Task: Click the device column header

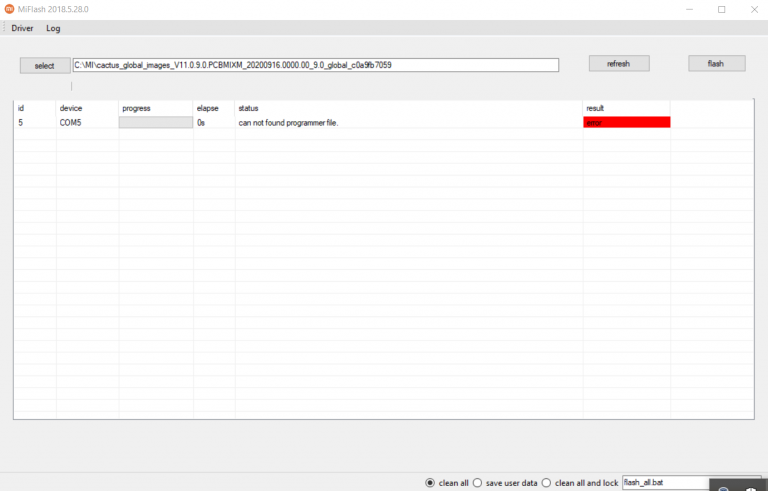Action: click(x=87, y=108)
